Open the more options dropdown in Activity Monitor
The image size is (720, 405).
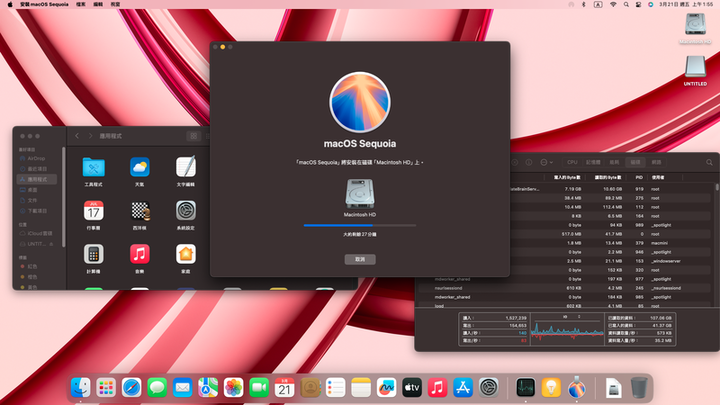pos(546,162)
